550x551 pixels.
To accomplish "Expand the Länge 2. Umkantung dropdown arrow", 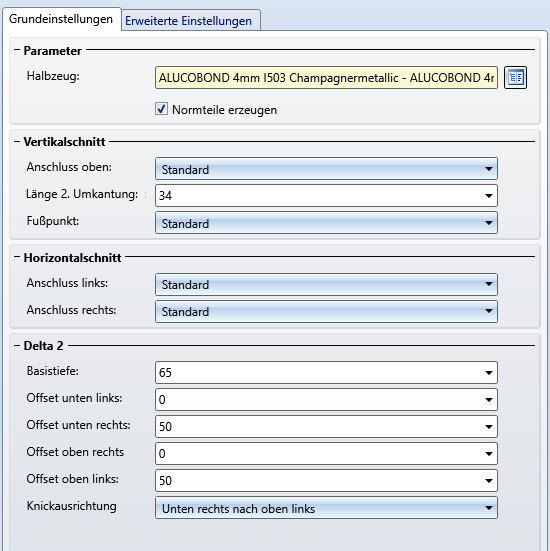I will (488, 196).
